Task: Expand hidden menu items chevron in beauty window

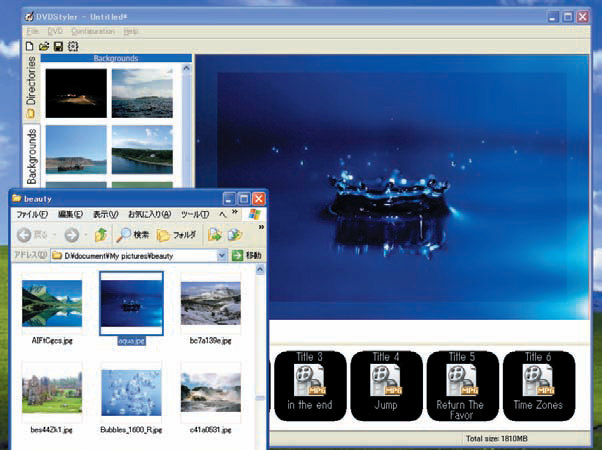Action: [235, 212]
